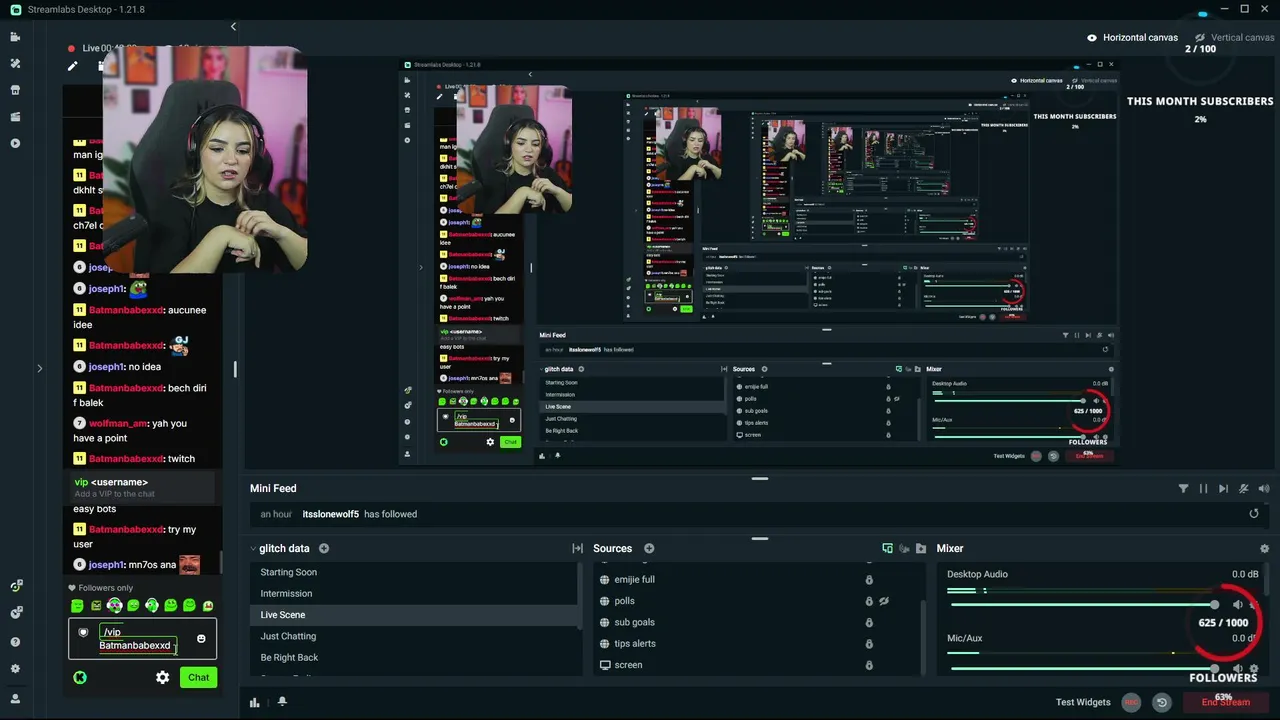Toggle Horizontal canvas visibility
This screenshot has width=1280, height=720.
(x=1092, y=38)
